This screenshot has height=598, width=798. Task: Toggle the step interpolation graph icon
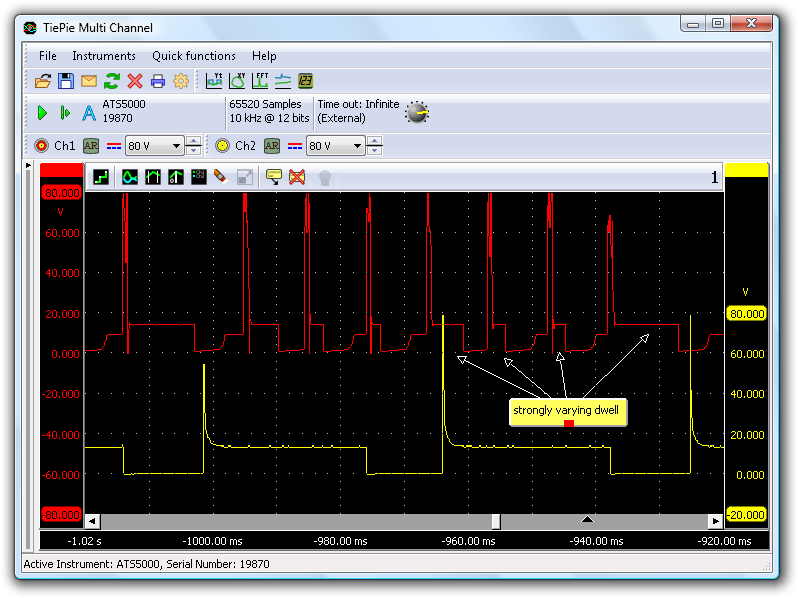101,177
